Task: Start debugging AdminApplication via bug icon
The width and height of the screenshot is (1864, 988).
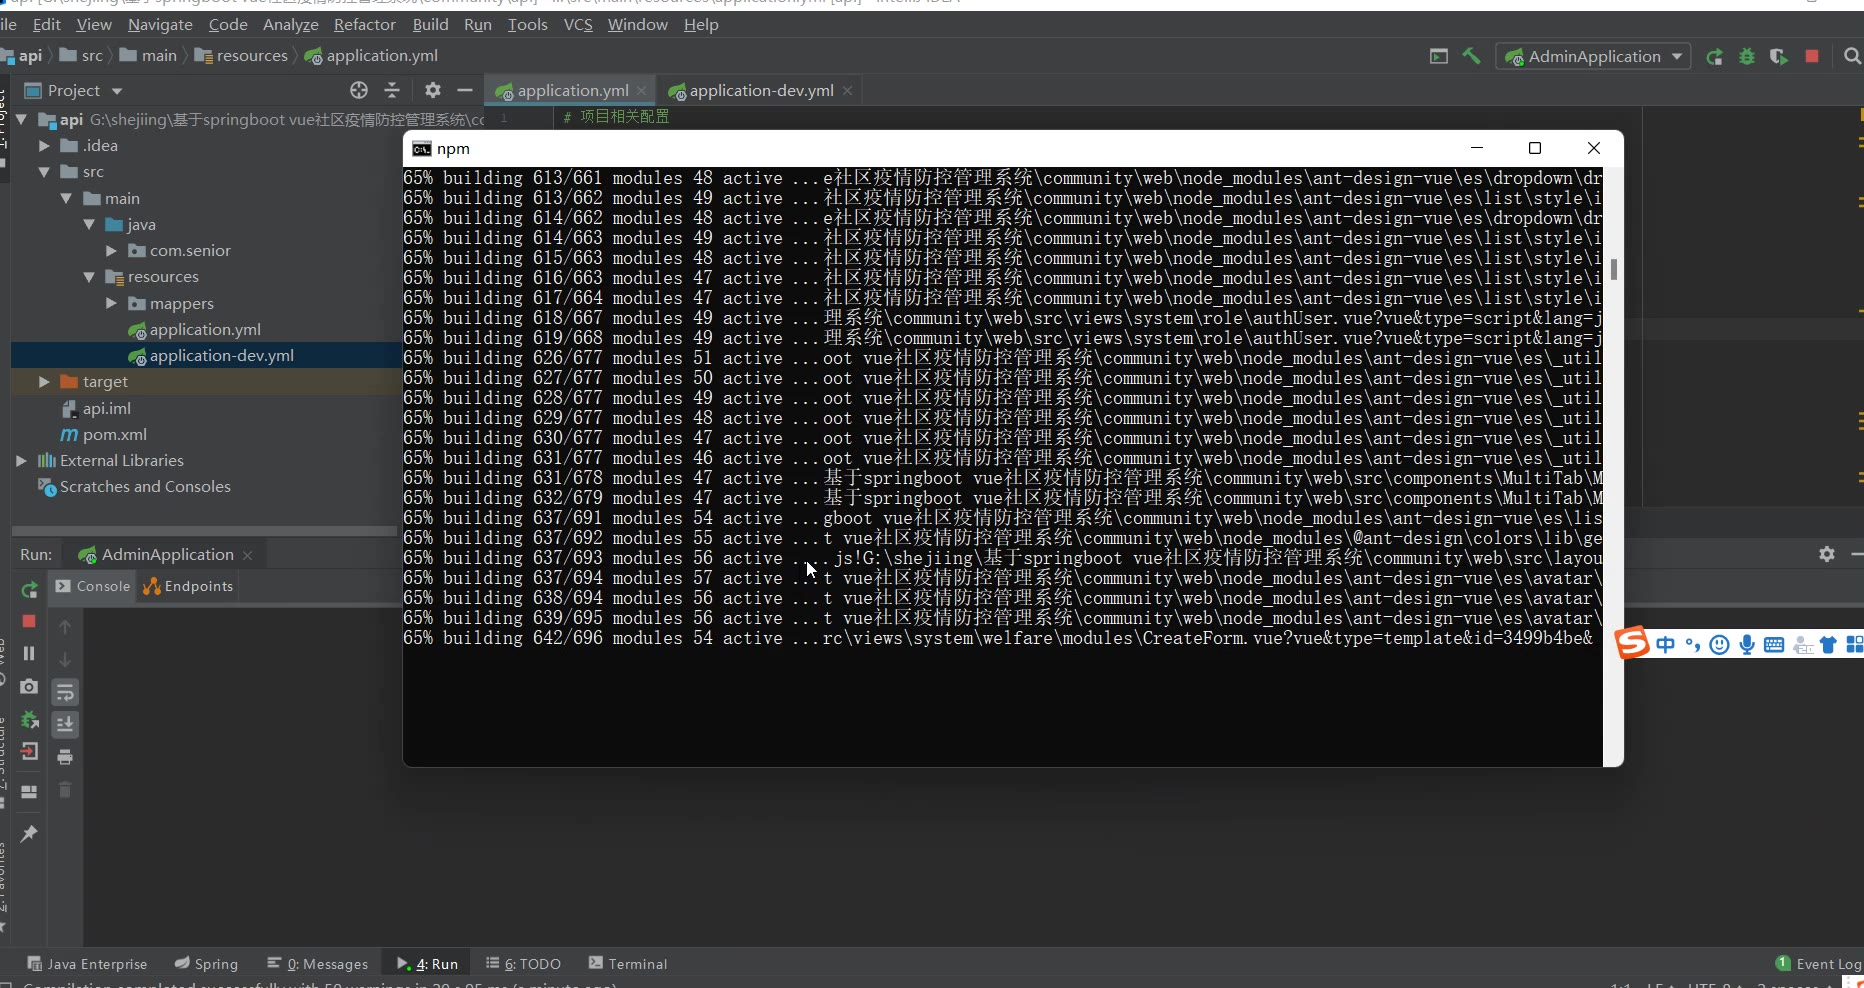Action: click(x=1747, y=56)
